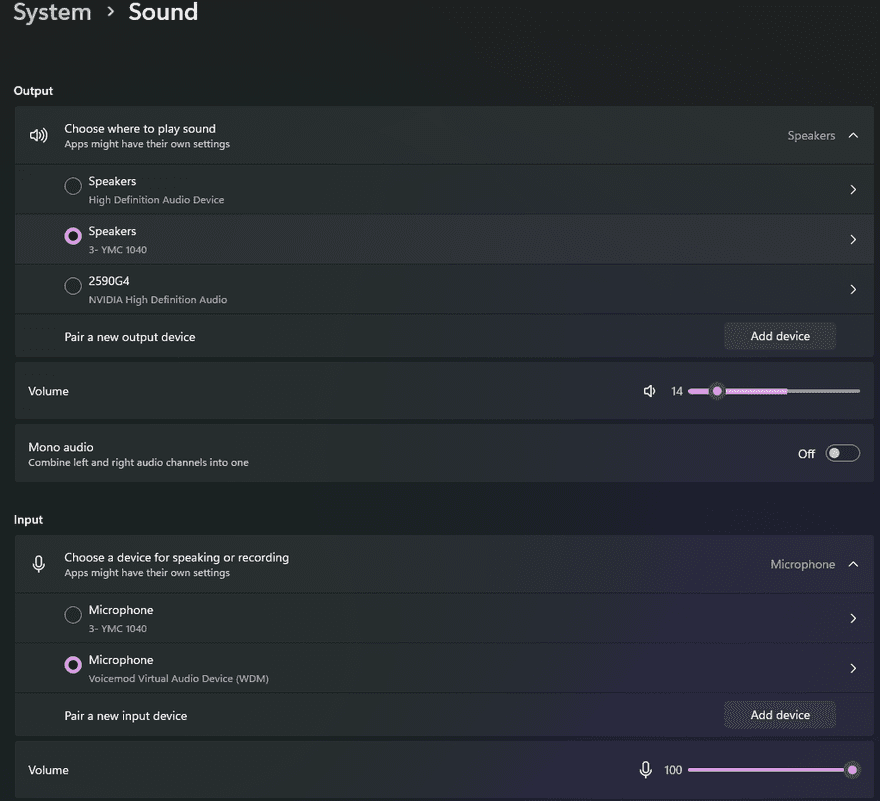Click the output volume value 14
880x801 pixels.
tap(677, 391)
